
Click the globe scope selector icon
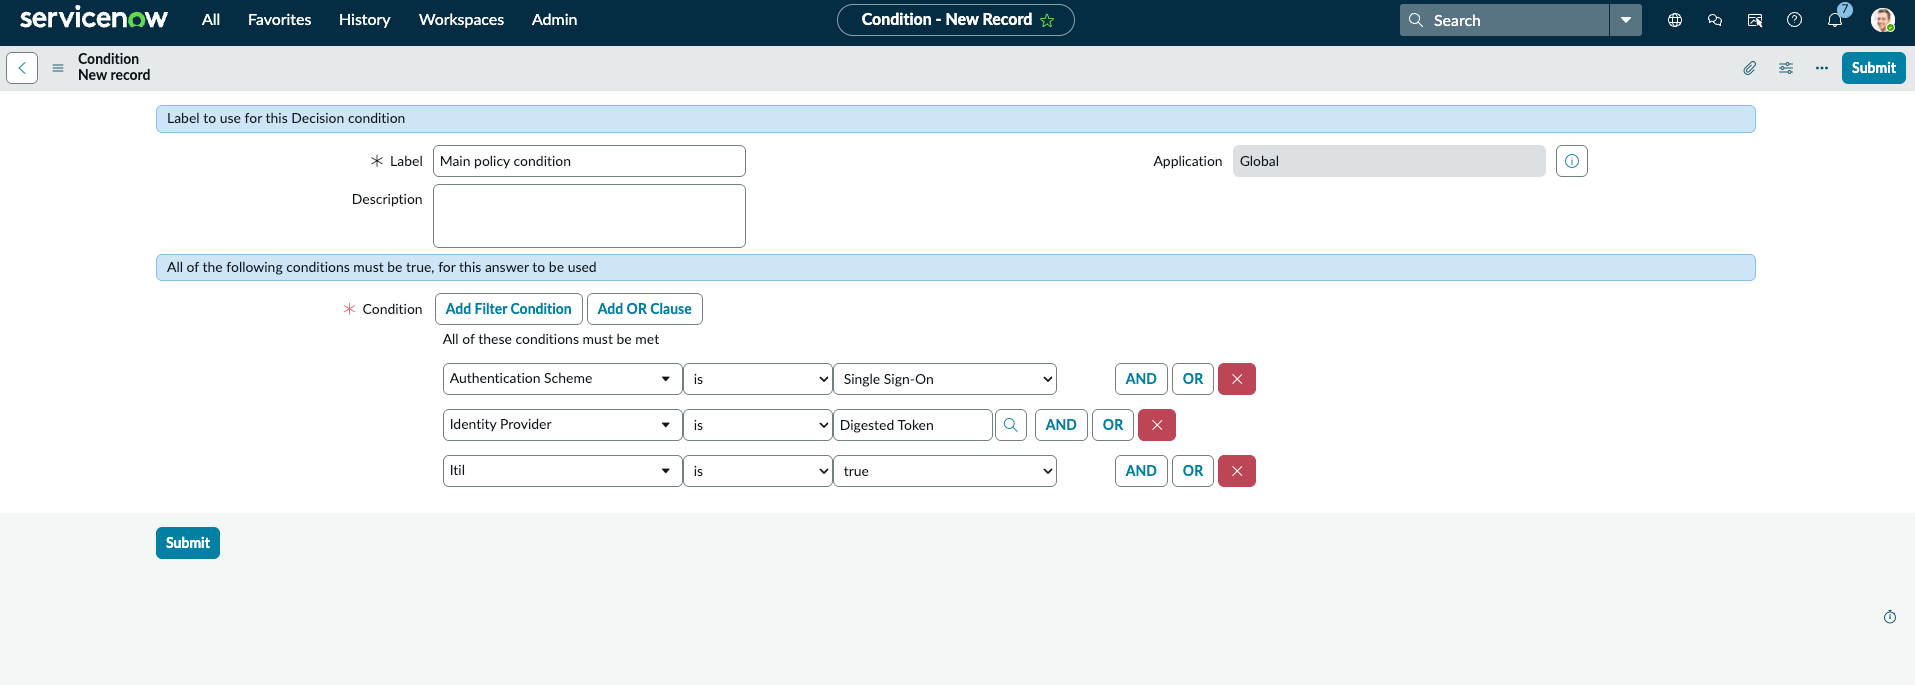click(x=1675, y=20)
